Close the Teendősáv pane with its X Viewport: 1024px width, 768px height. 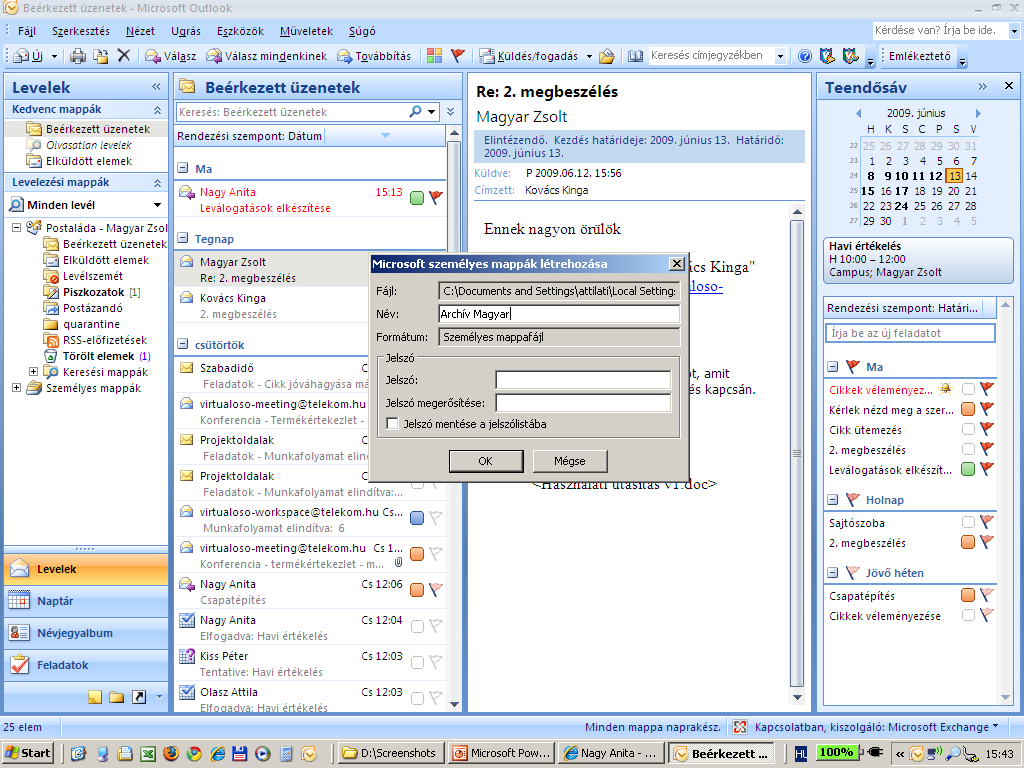(1008, 86)
